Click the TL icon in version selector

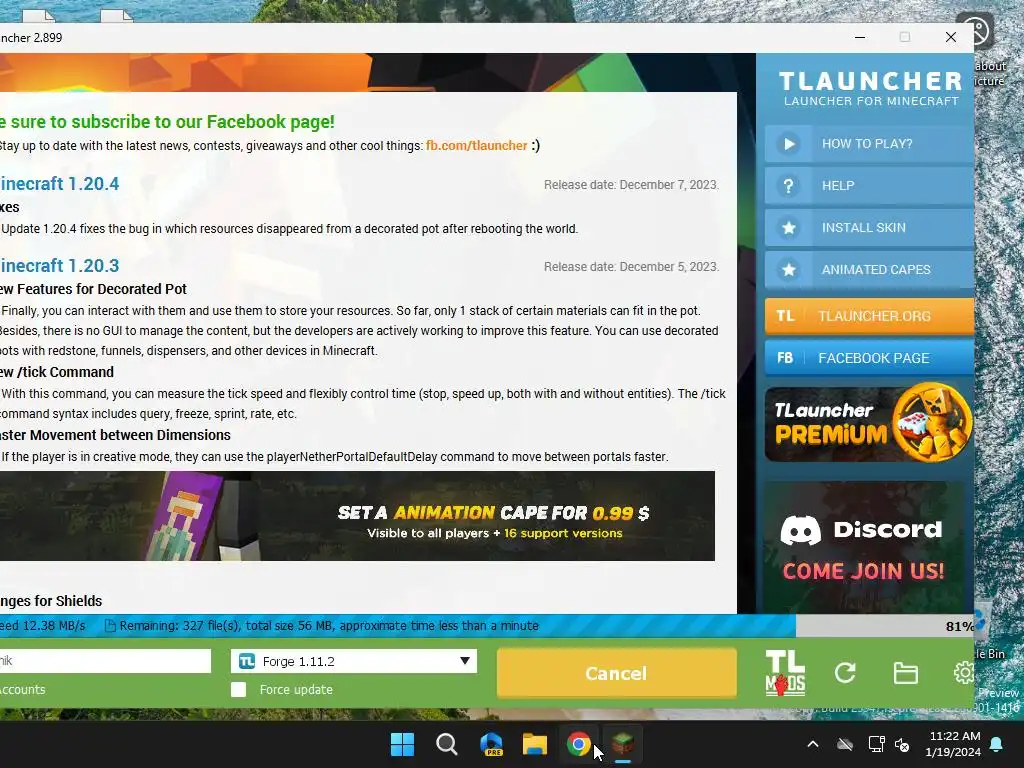pos(247,661)
